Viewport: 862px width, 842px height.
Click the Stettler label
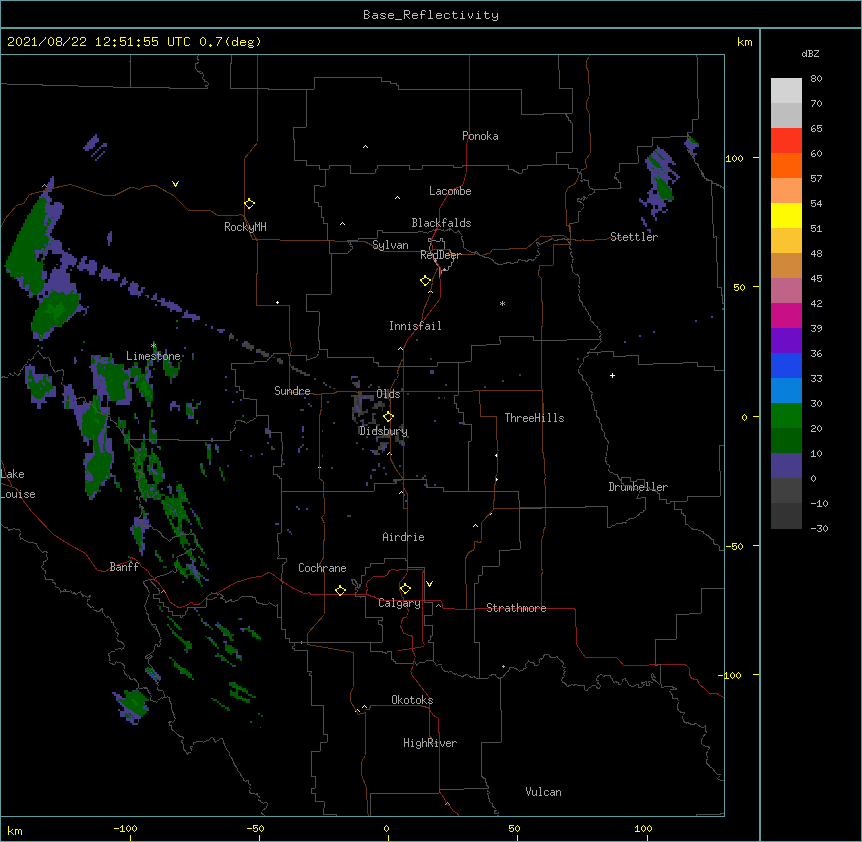[634, 237]
